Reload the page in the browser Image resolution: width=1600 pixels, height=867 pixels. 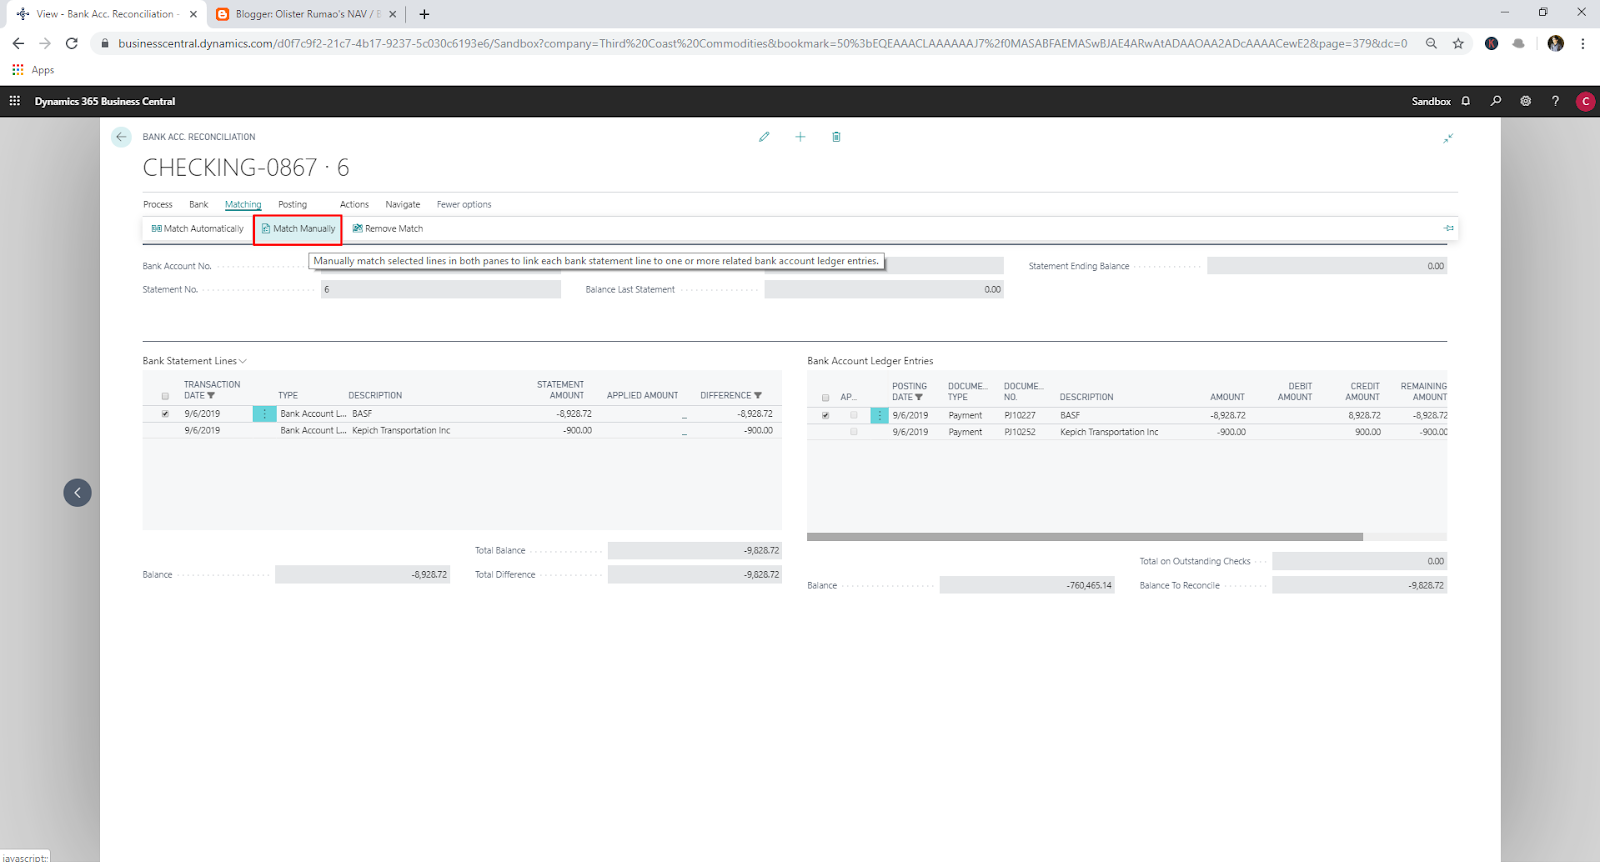(72, 43)
